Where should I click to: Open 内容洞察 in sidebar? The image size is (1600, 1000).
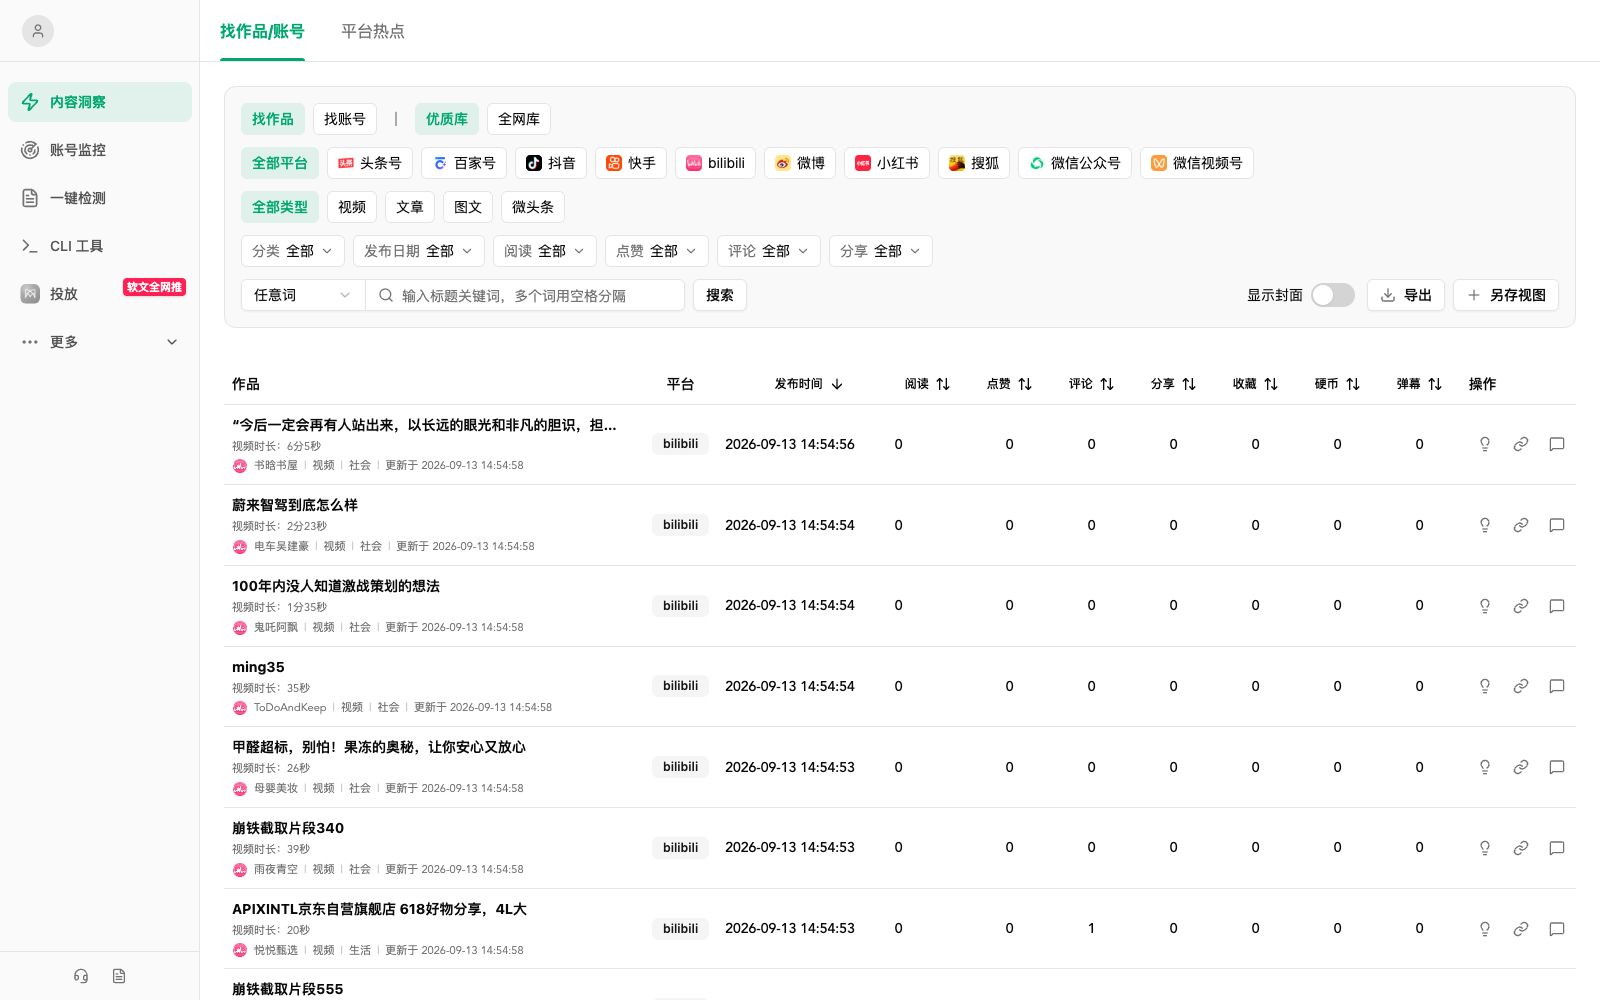[100, 102]
